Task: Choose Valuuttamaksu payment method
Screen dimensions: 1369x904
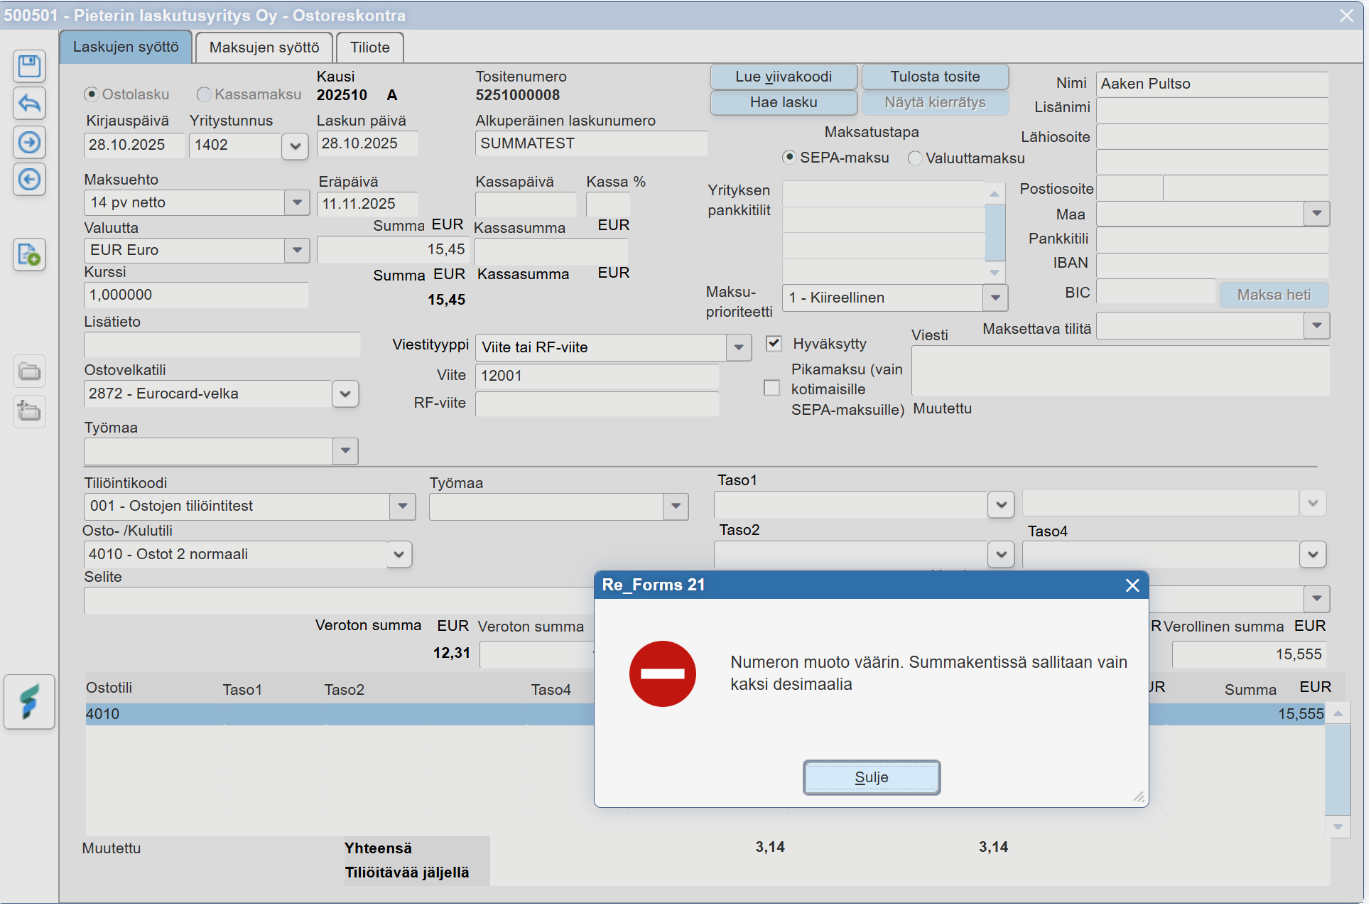Action: point(915,158)
